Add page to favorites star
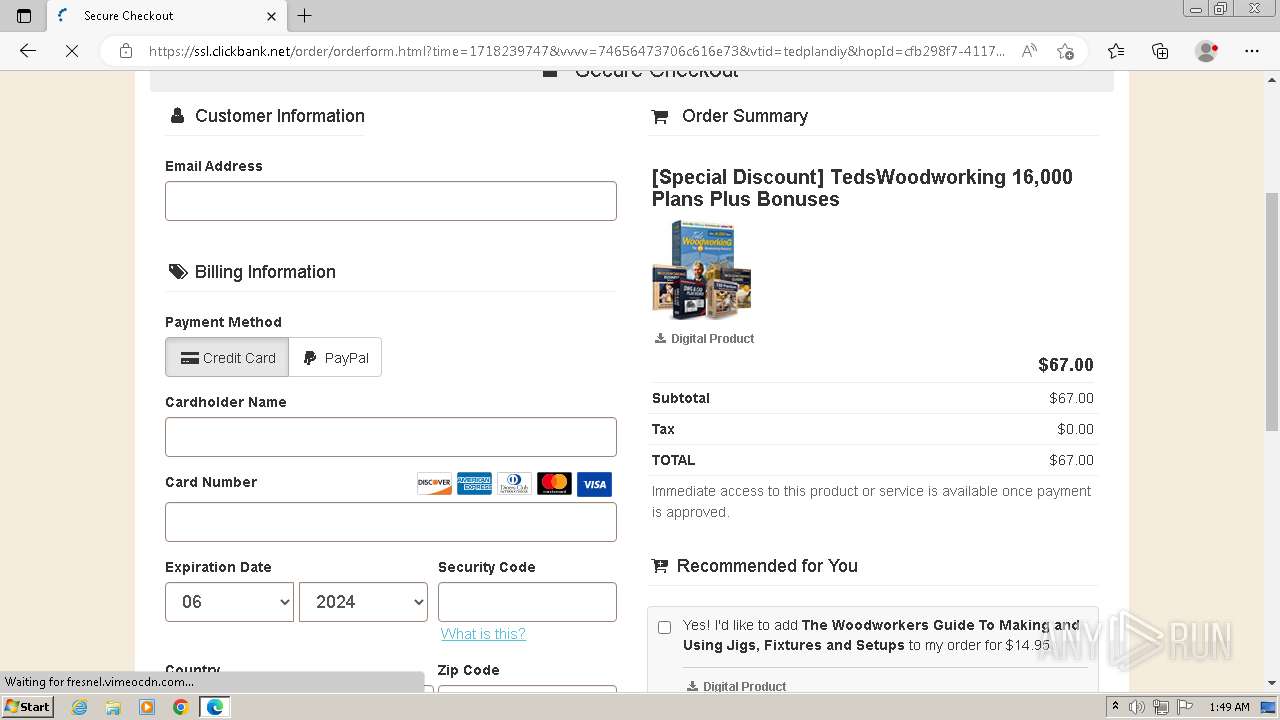1280x720 pixels. click(1065, 51)
